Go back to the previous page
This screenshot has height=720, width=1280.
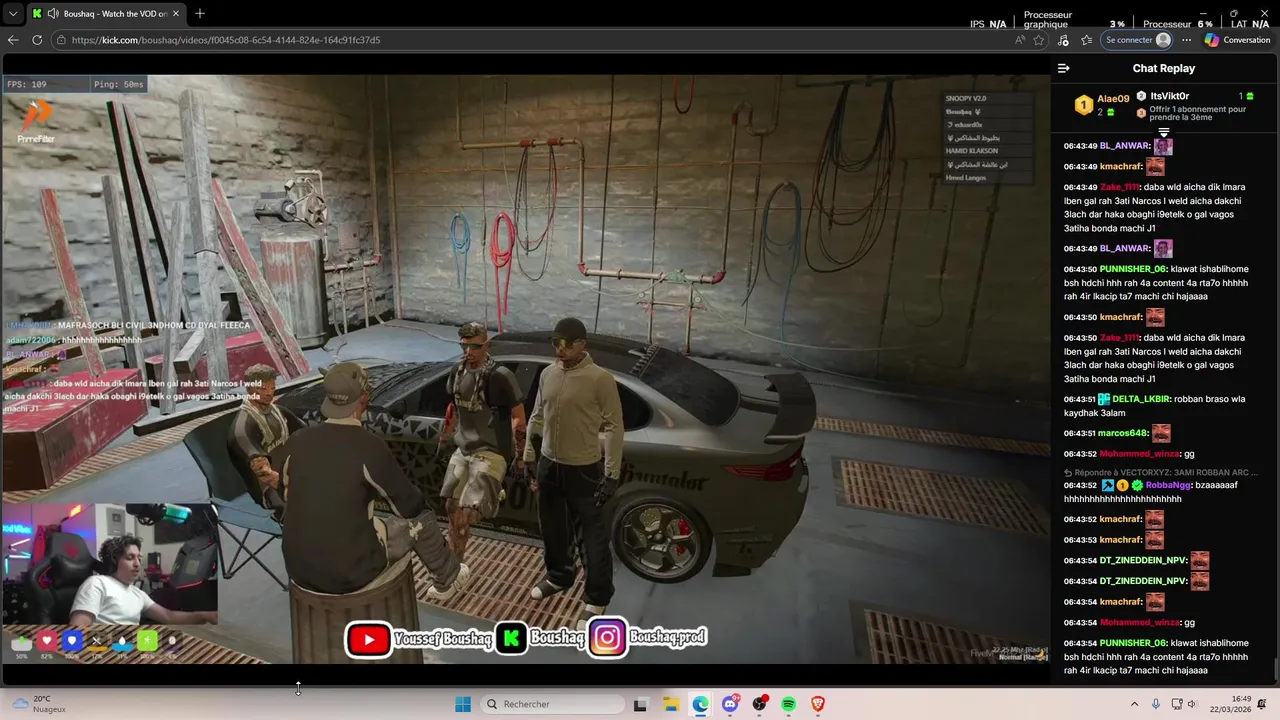(x=13, y=40)
